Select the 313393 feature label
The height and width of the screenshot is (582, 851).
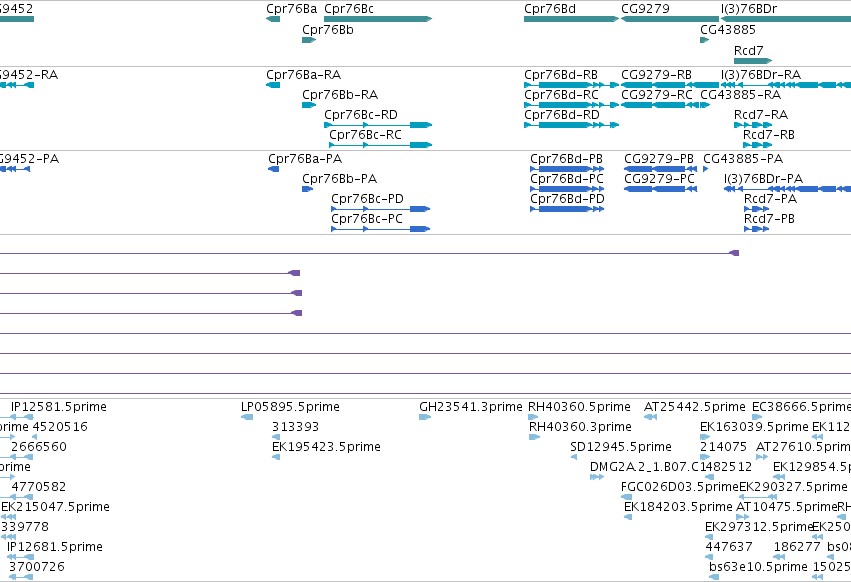[x=295, y=427]
